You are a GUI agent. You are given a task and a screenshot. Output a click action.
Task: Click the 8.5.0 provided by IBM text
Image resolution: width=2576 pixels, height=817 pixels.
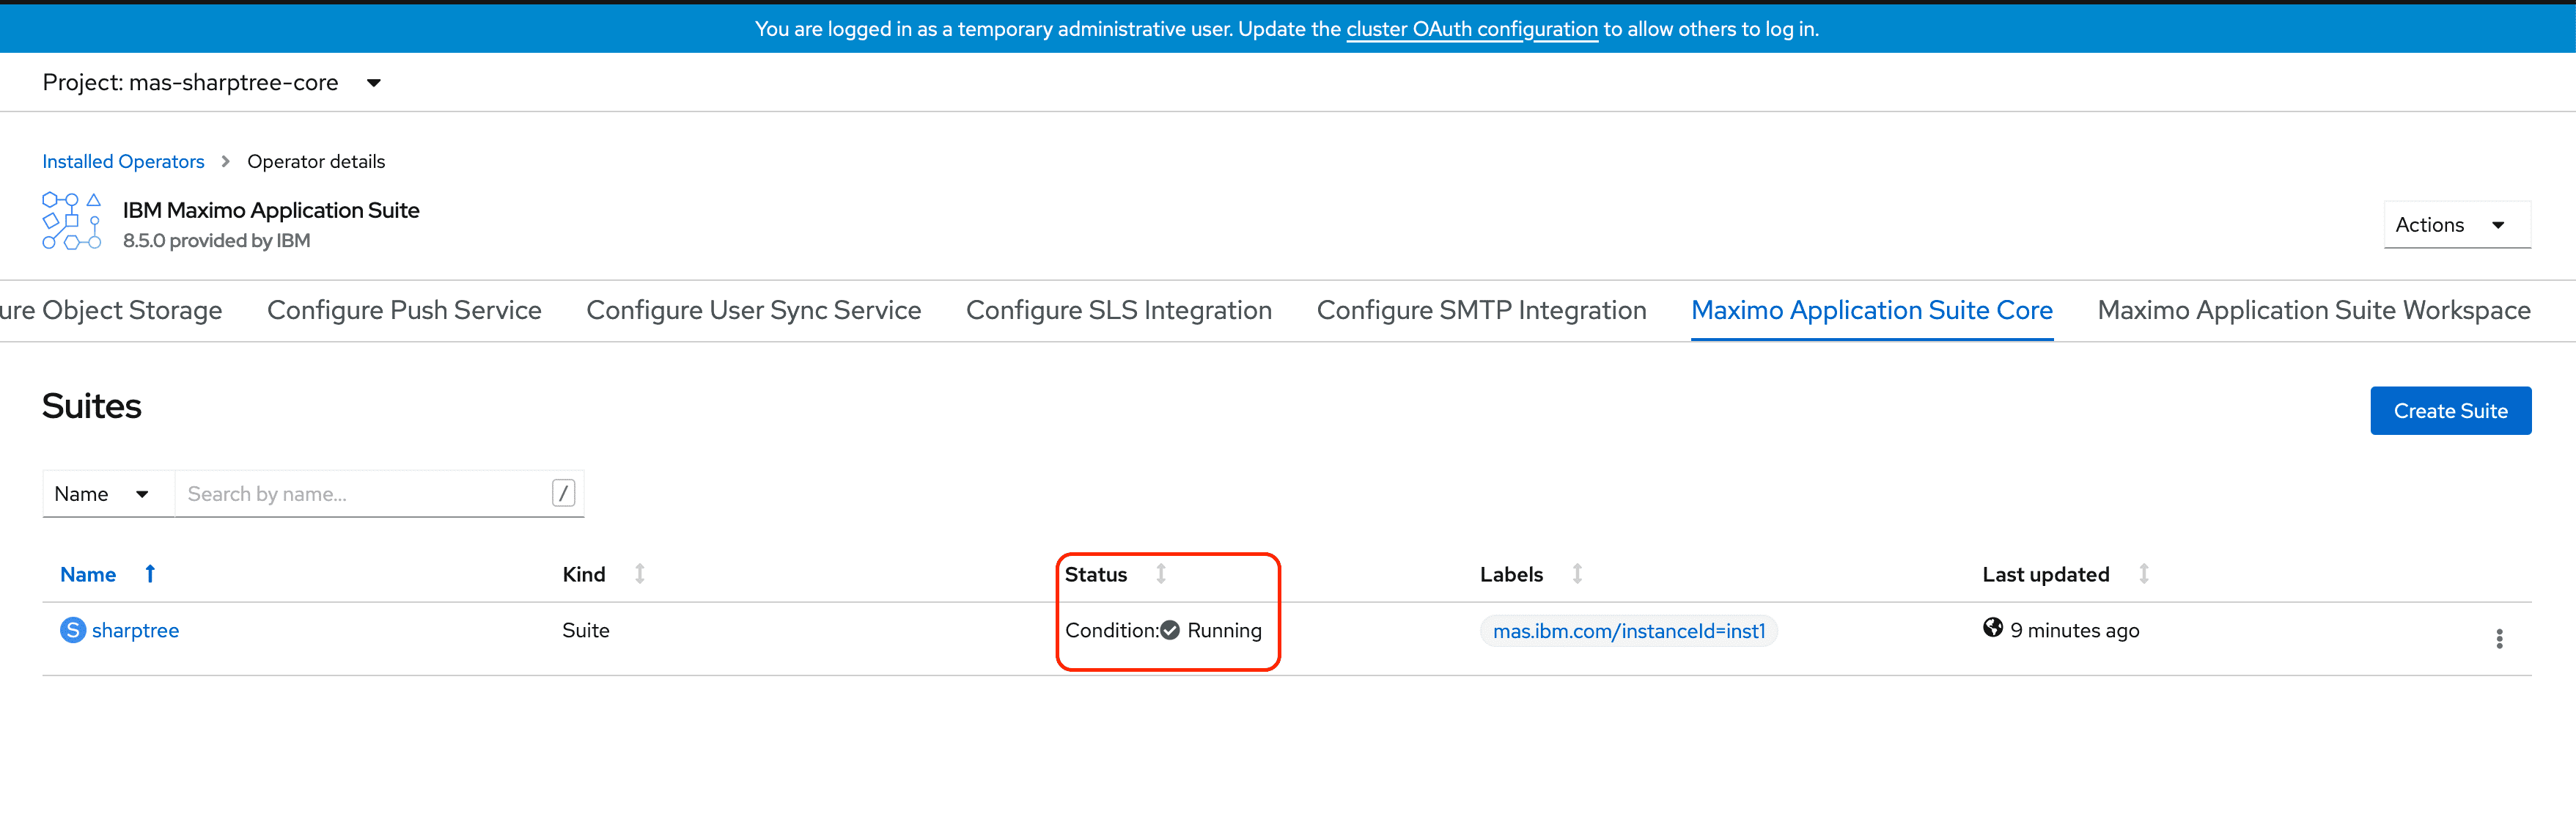tap(216, 241)
